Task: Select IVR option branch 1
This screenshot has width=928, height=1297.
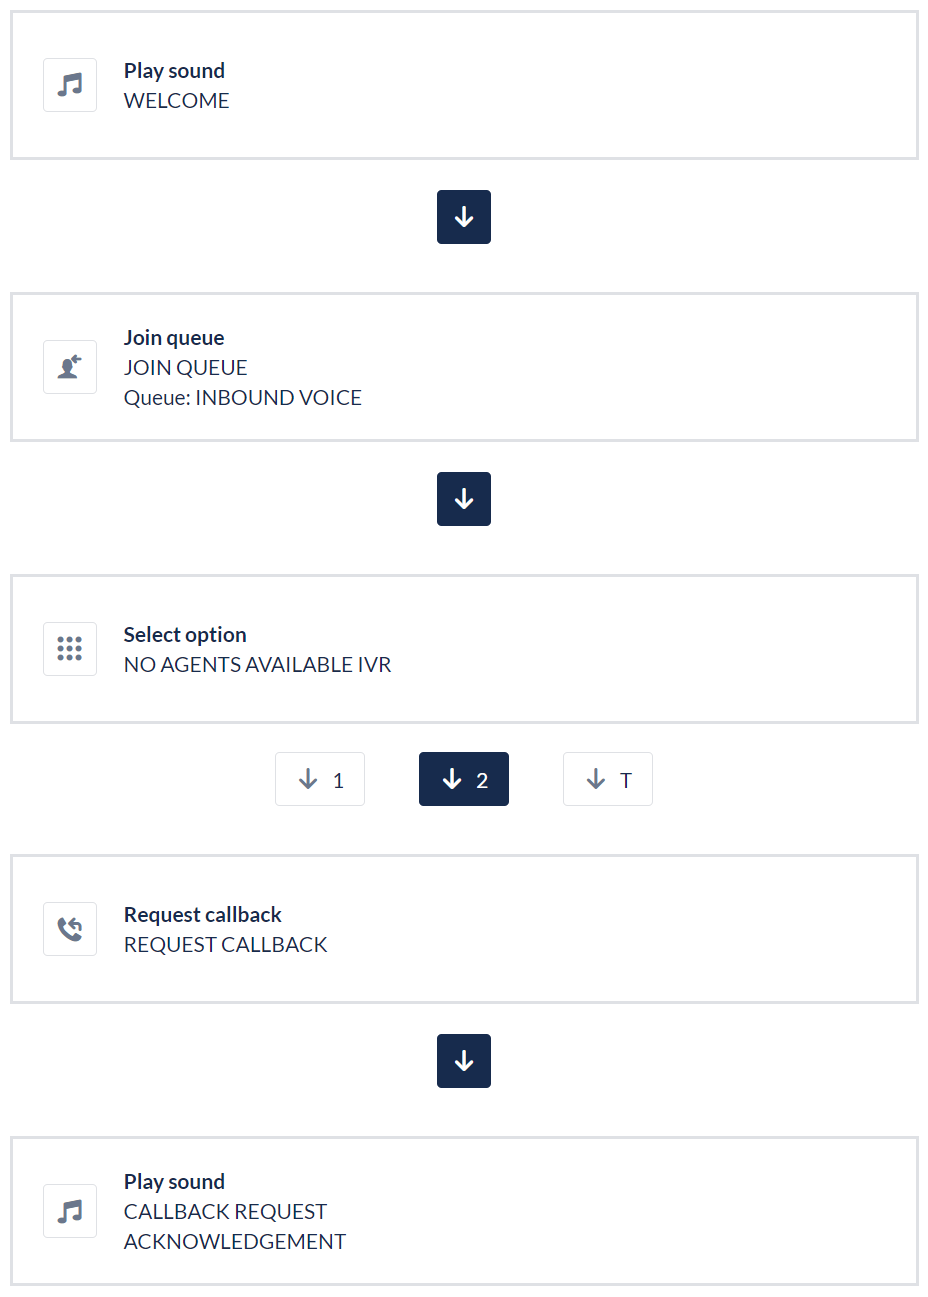Action: [x=320, y=779]
